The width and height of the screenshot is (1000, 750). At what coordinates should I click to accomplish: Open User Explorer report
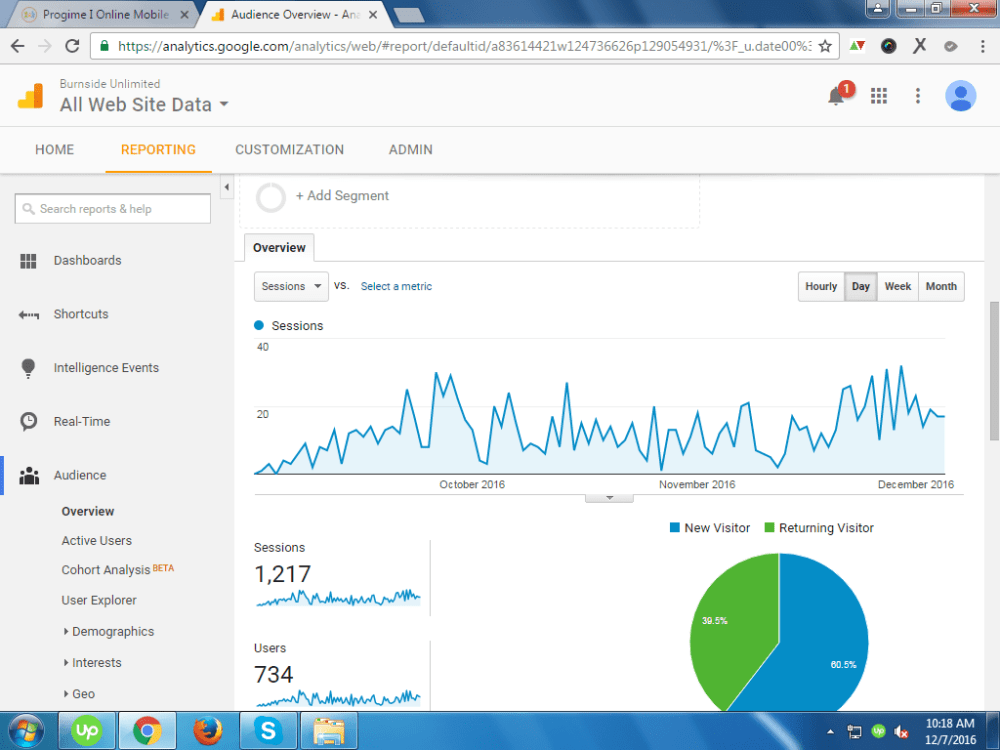click(x=99, y=601)
